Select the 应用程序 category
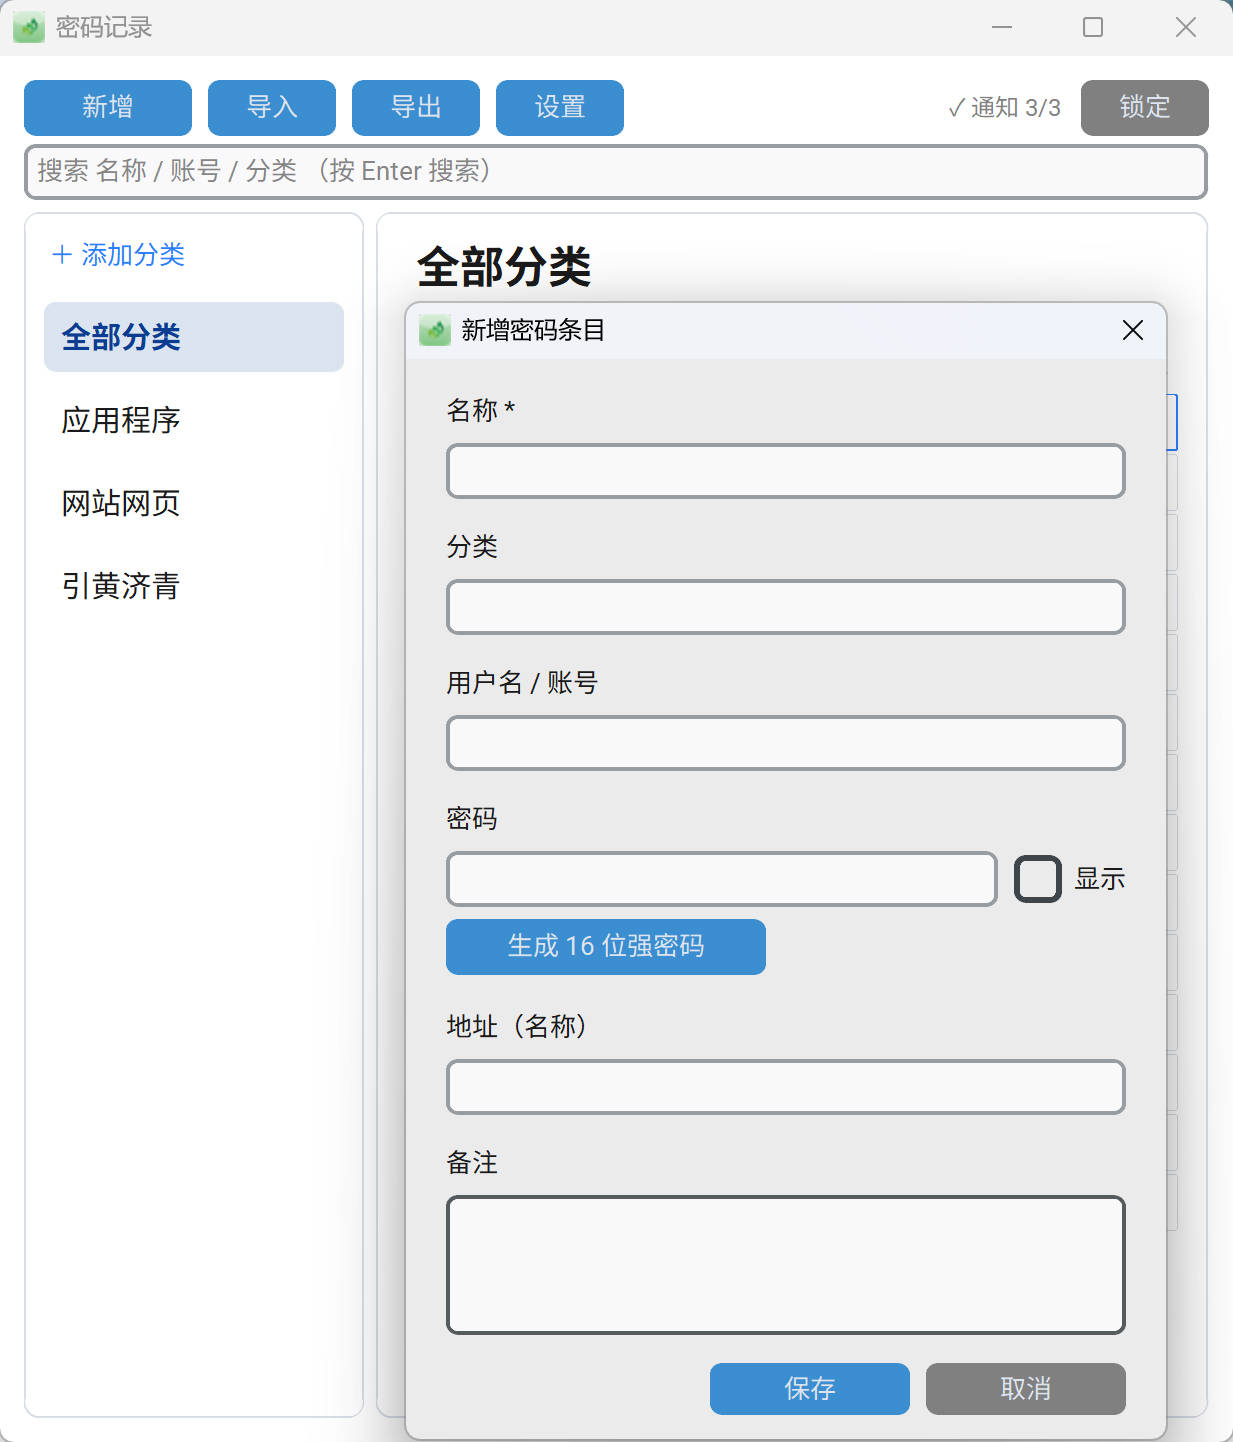The image size is (1233, 1442). coord(194,420)
